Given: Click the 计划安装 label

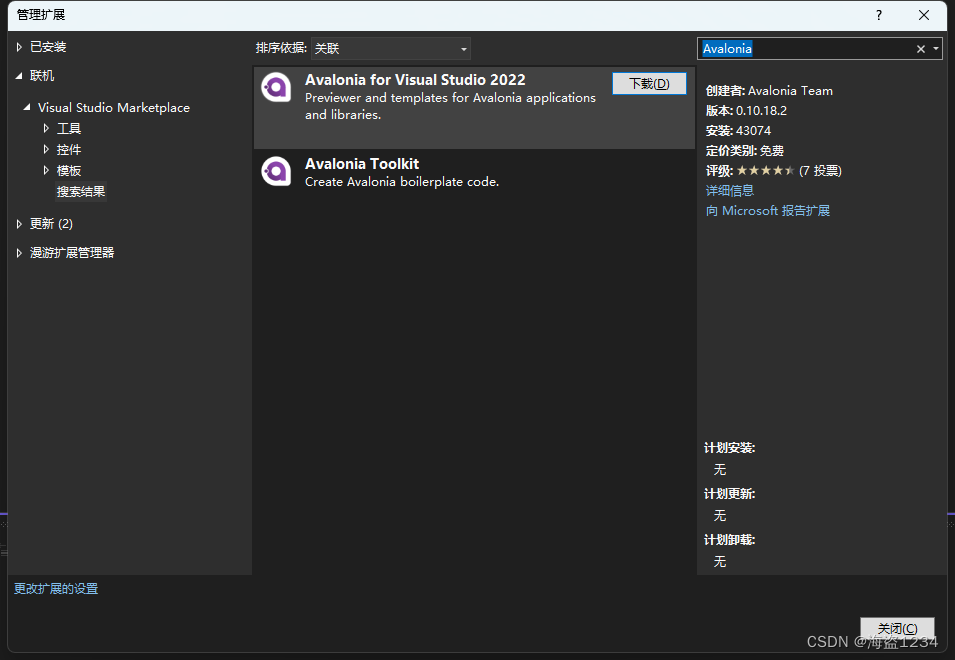Looking at the screenshot, I should 730,448.
